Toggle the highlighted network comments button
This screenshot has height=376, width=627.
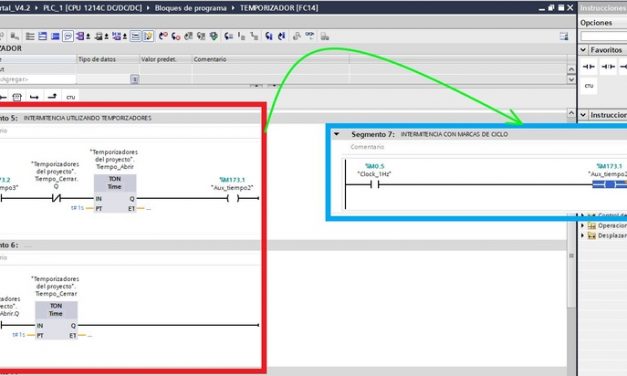(x=136, y=36)
